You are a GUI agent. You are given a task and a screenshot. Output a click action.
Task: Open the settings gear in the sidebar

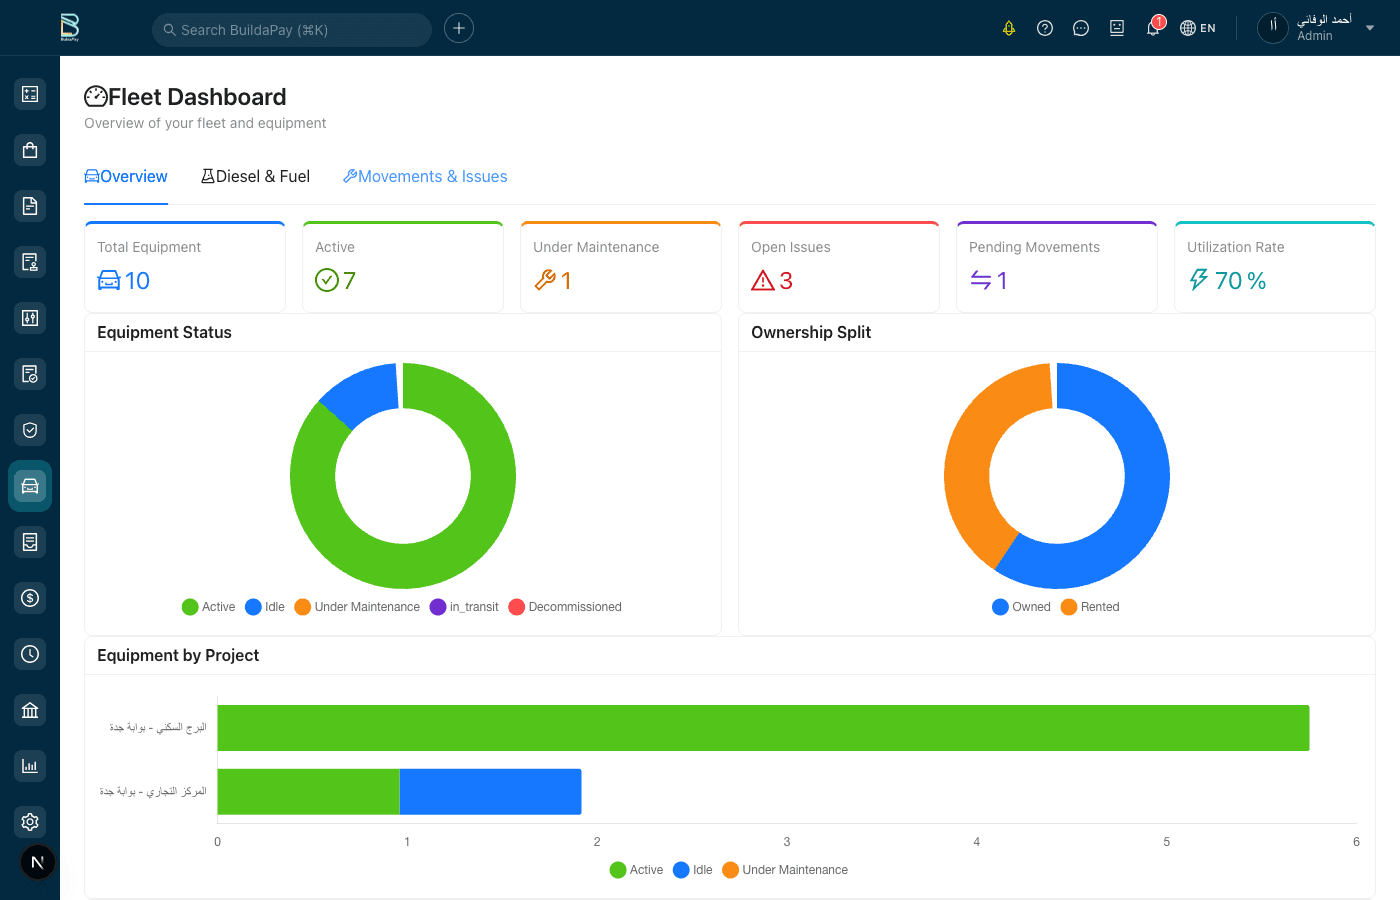[30, 822]
